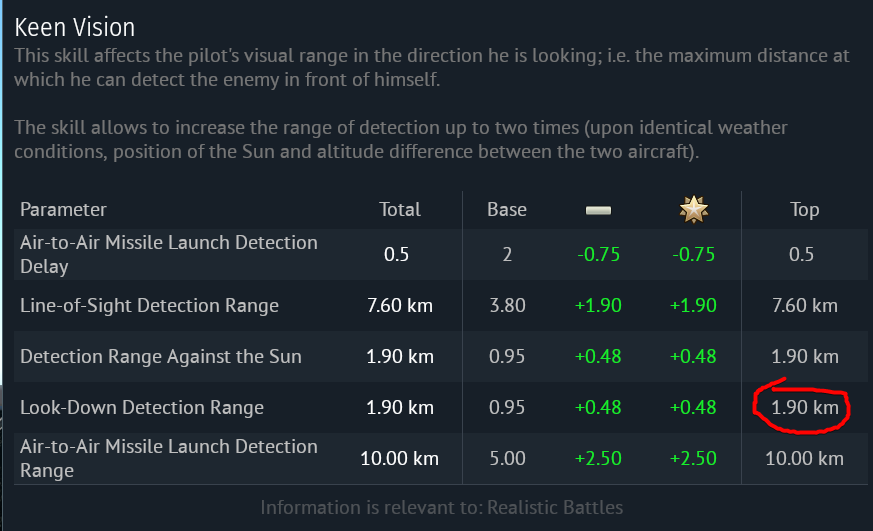Click Air-to-Air Missile Launch Detection Range label

[x=169, y=458]
